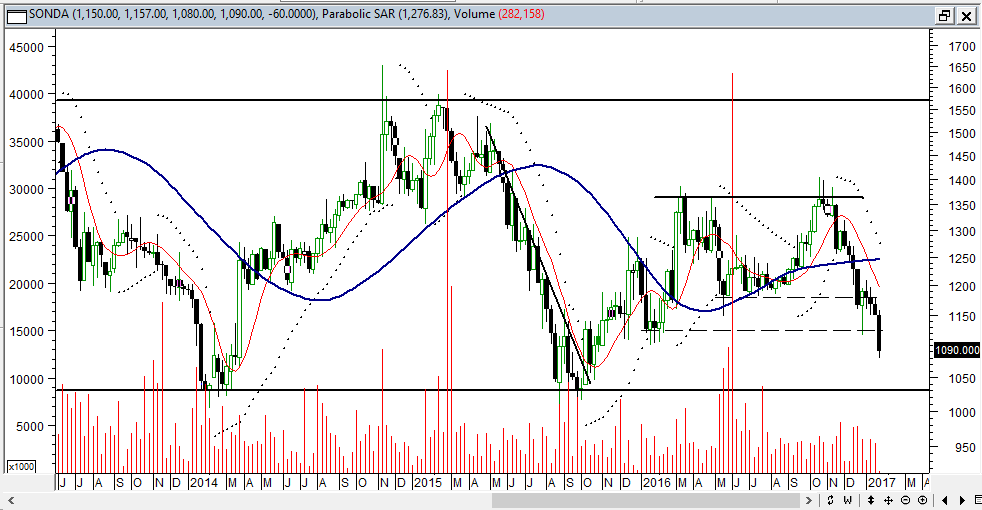
Task: Zoom in using the plus magnifier icon
Action: click(x=923, y=500)
